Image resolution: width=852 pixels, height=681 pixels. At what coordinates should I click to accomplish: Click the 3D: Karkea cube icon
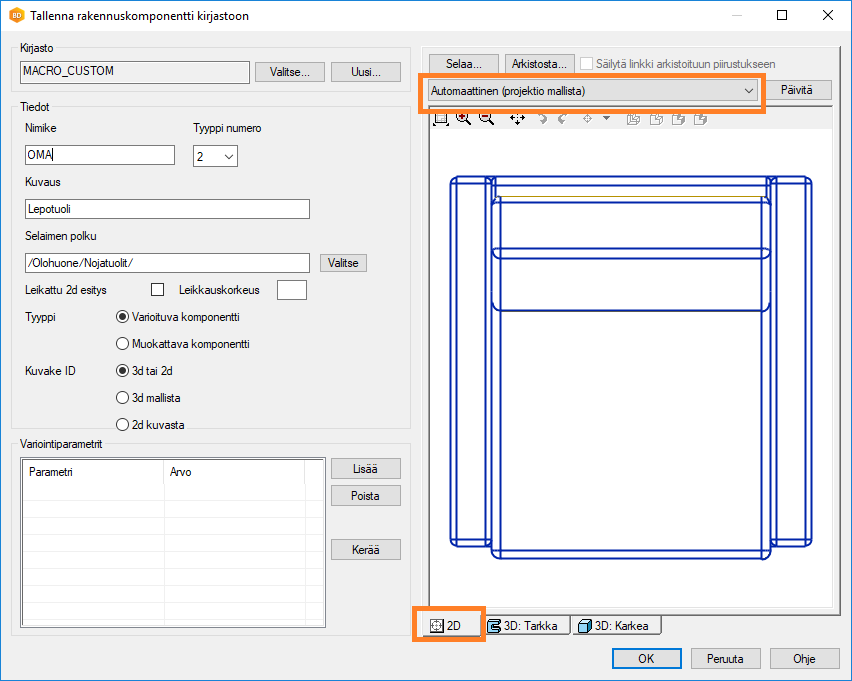(585, 626)
